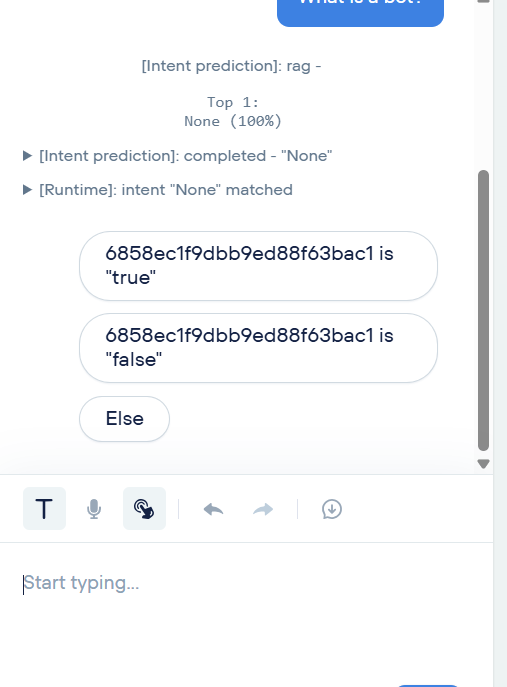Click the scroll down arrow below the scrollbar
Image resolution: width=507 pixels, height=687 pixels.
pyautogui.click(x=483, y=464)
